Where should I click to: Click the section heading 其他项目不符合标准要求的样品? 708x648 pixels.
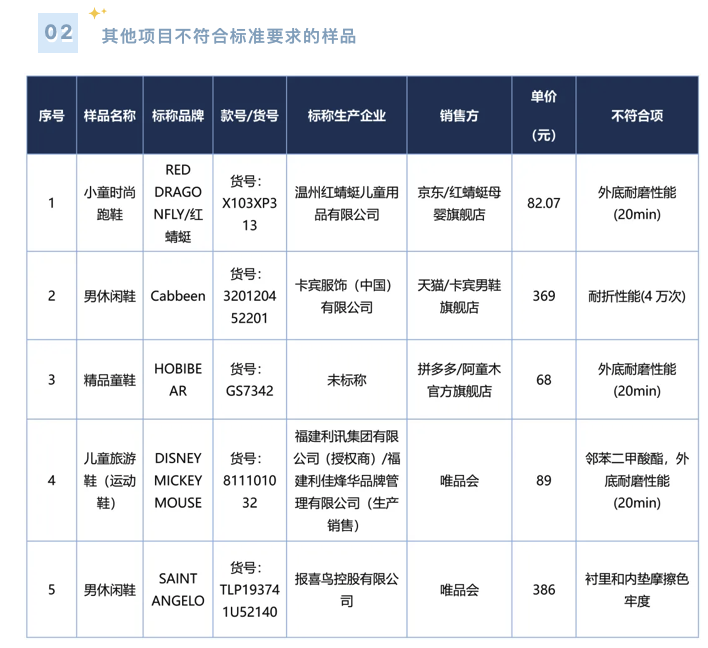click(229, 36)
